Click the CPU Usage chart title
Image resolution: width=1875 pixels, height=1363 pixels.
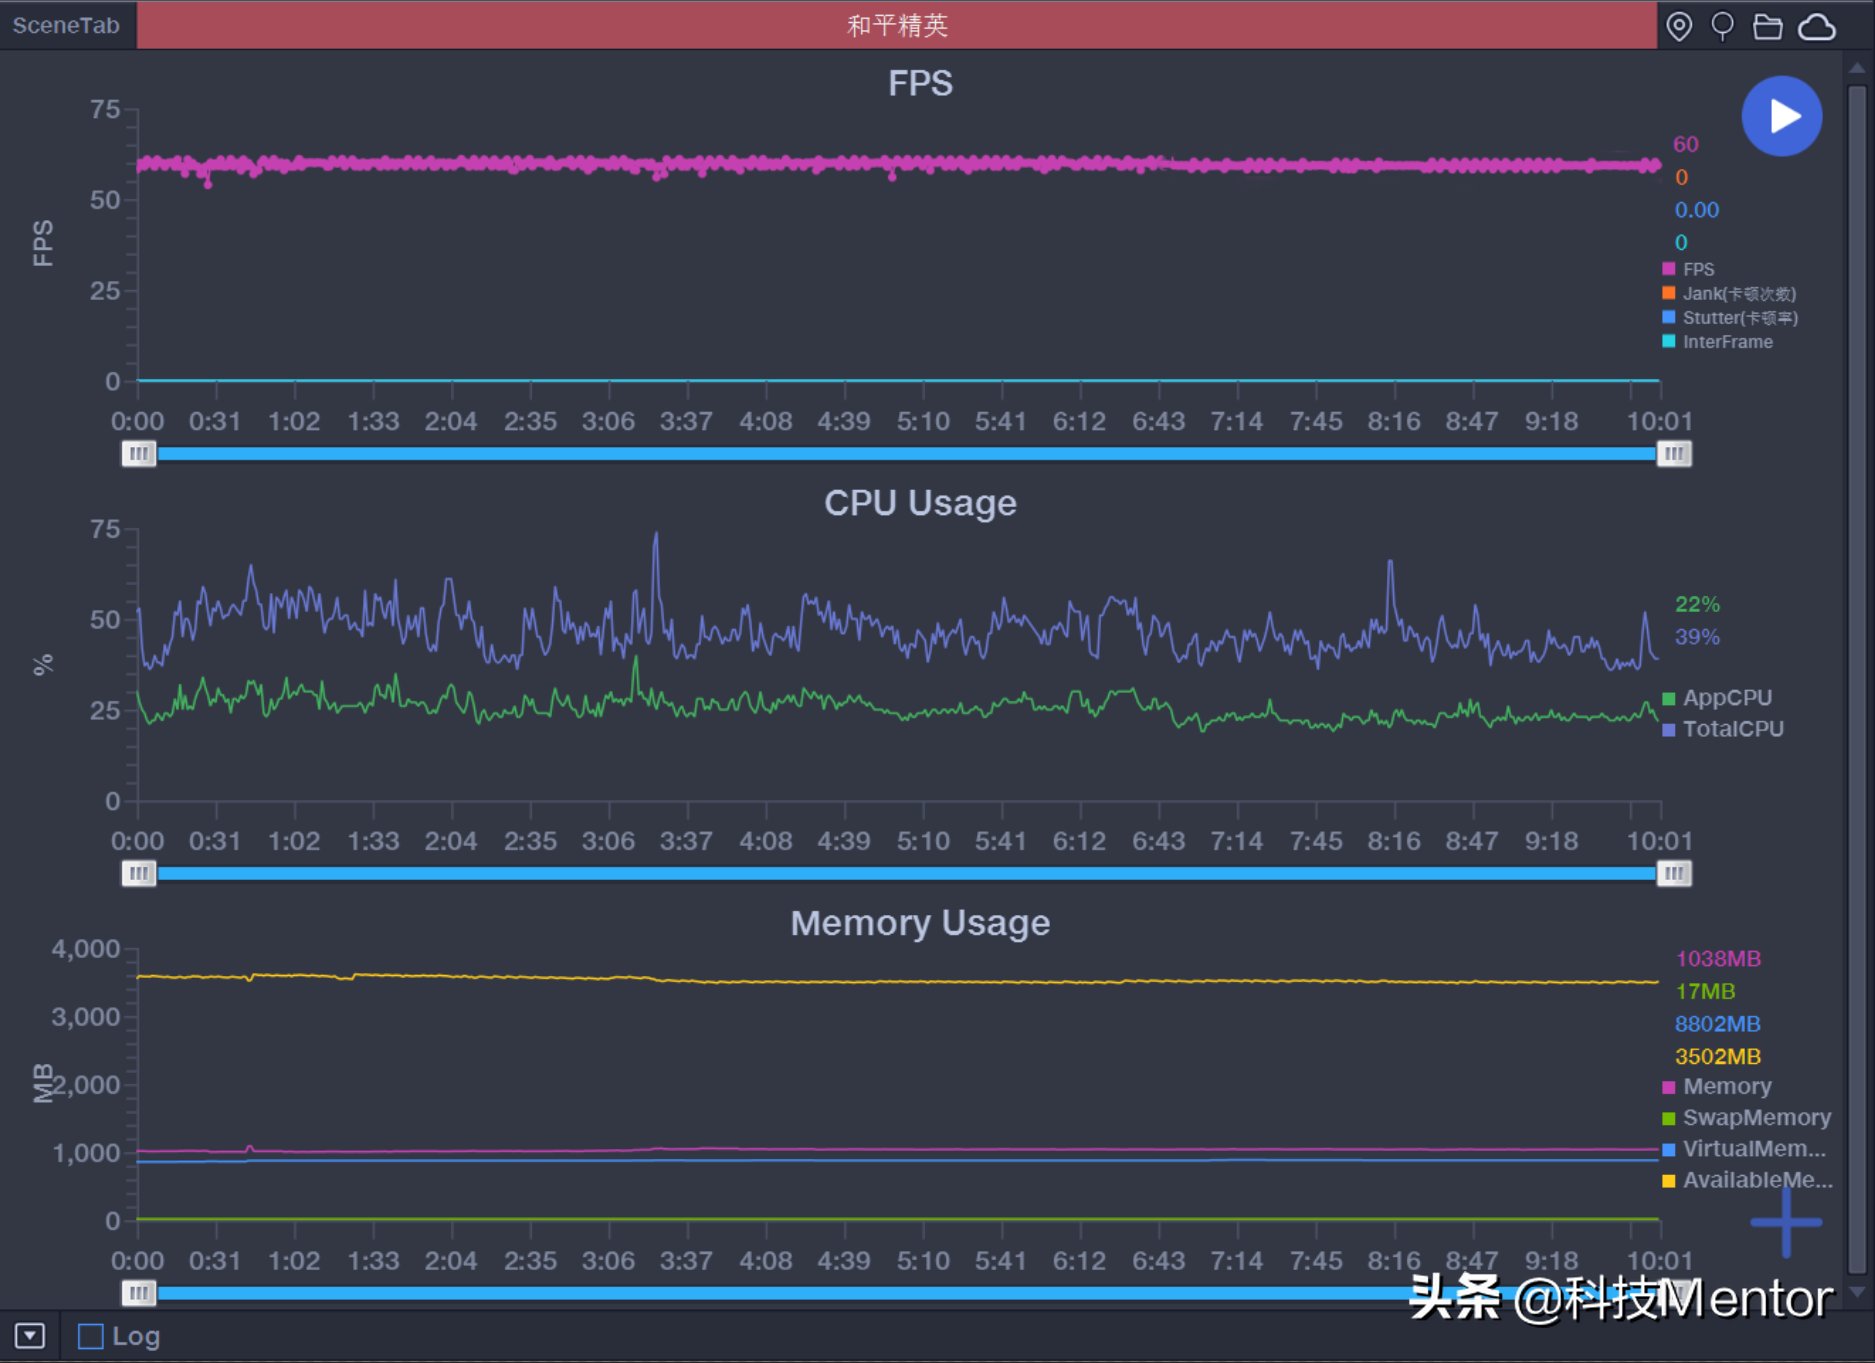tap(920, 503)
